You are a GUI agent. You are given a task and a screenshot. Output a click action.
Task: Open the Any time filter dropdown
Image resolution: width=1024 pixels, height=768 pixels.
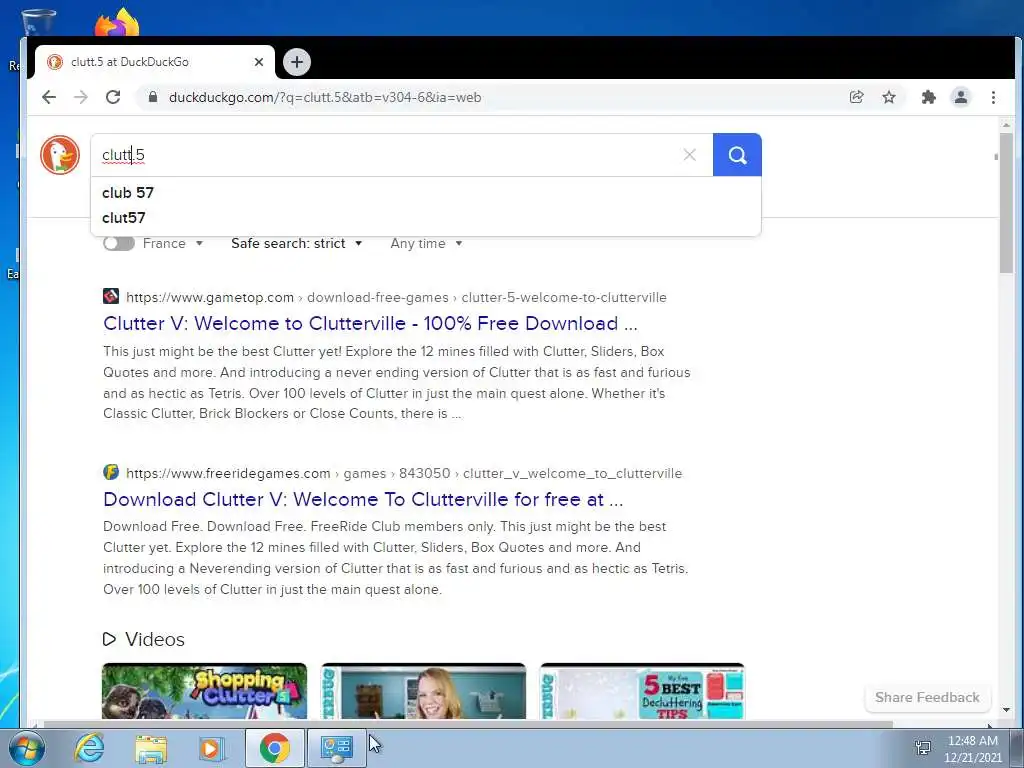pyautogui.click(x=426, y=244)
